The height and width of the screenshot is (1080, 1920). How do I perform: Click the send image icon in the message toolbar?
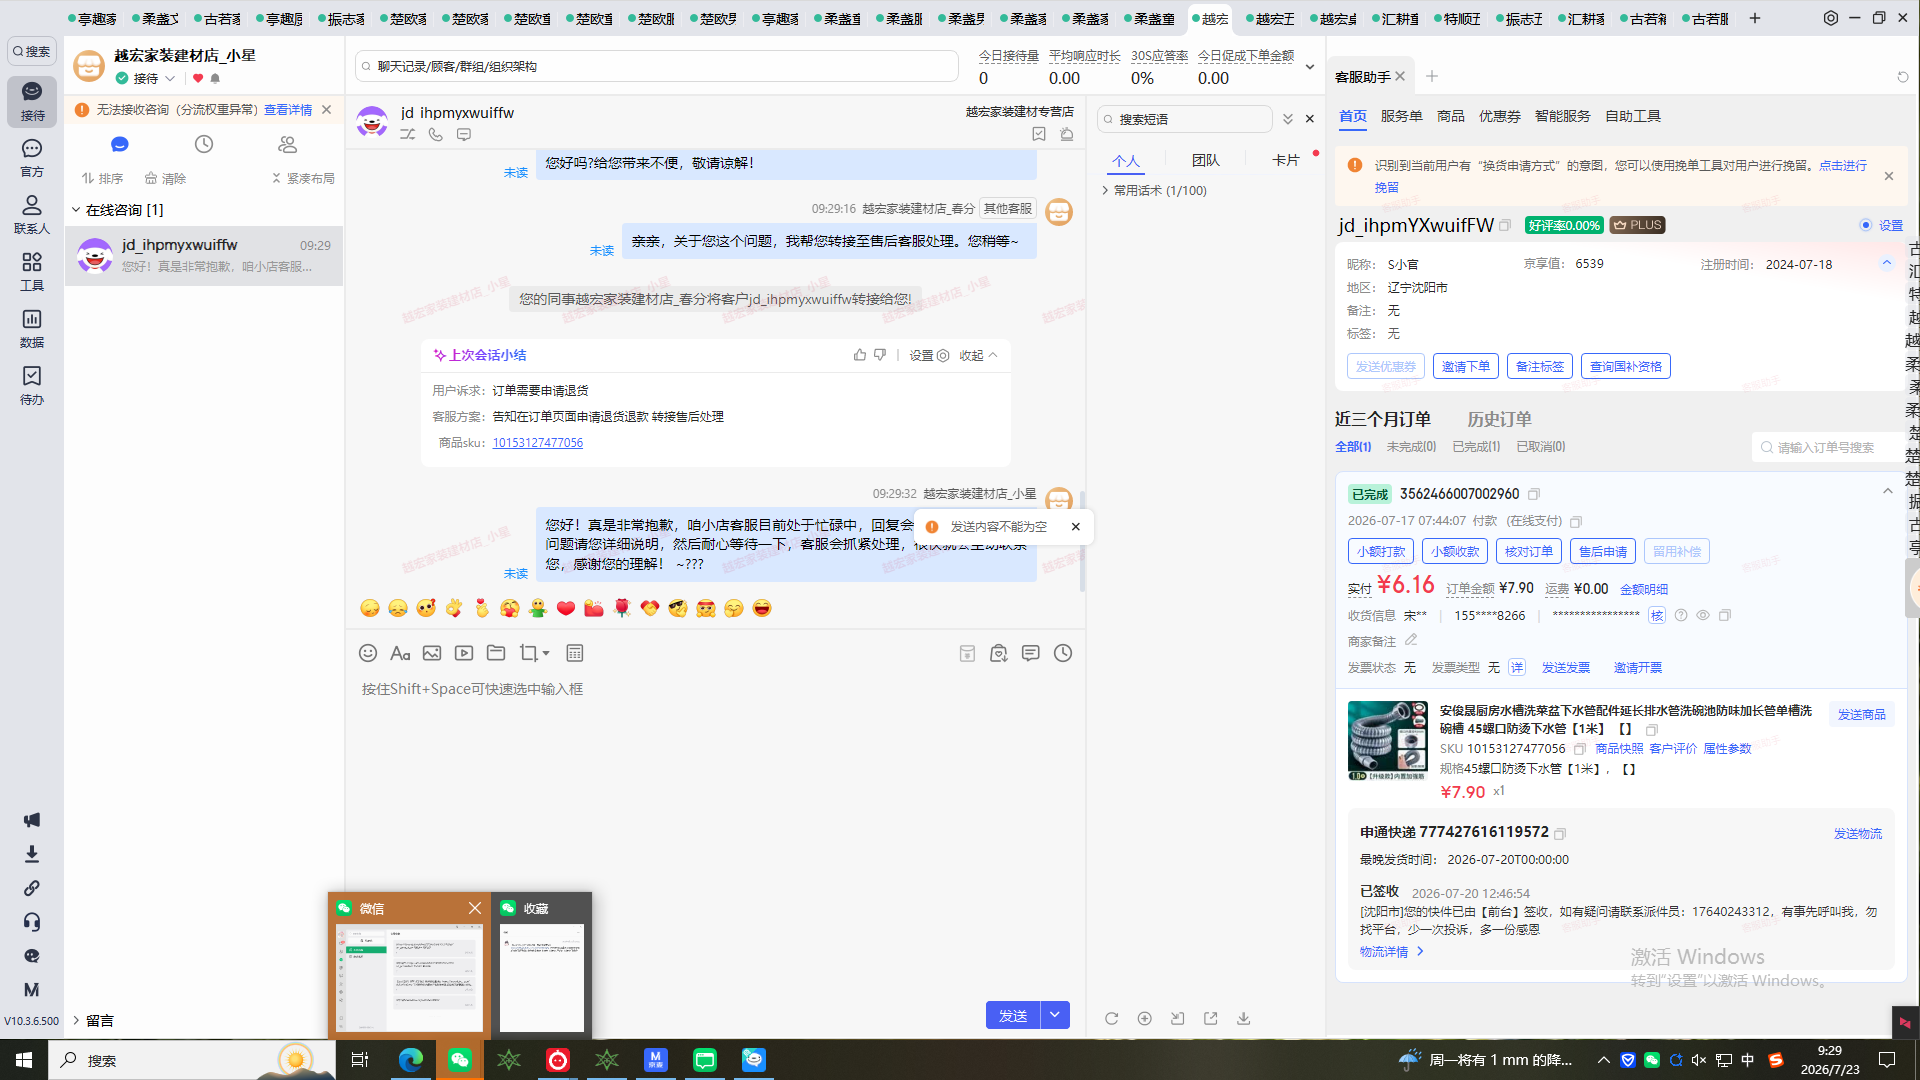point(432,653)
